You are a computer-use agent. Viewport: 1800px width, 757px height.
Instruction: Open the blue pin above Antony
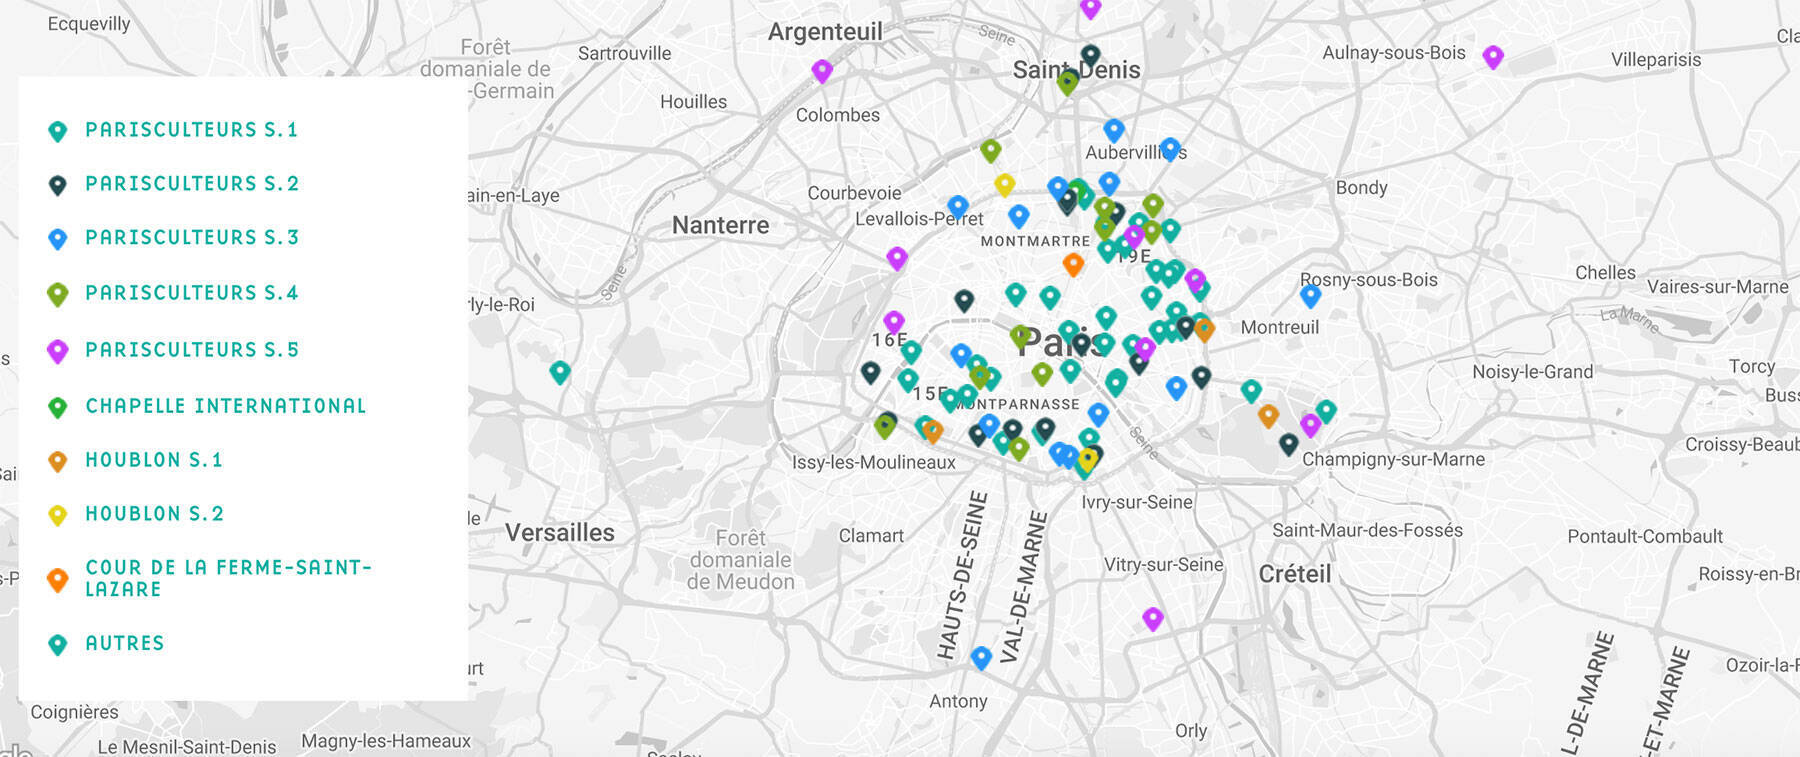(981, 656)
